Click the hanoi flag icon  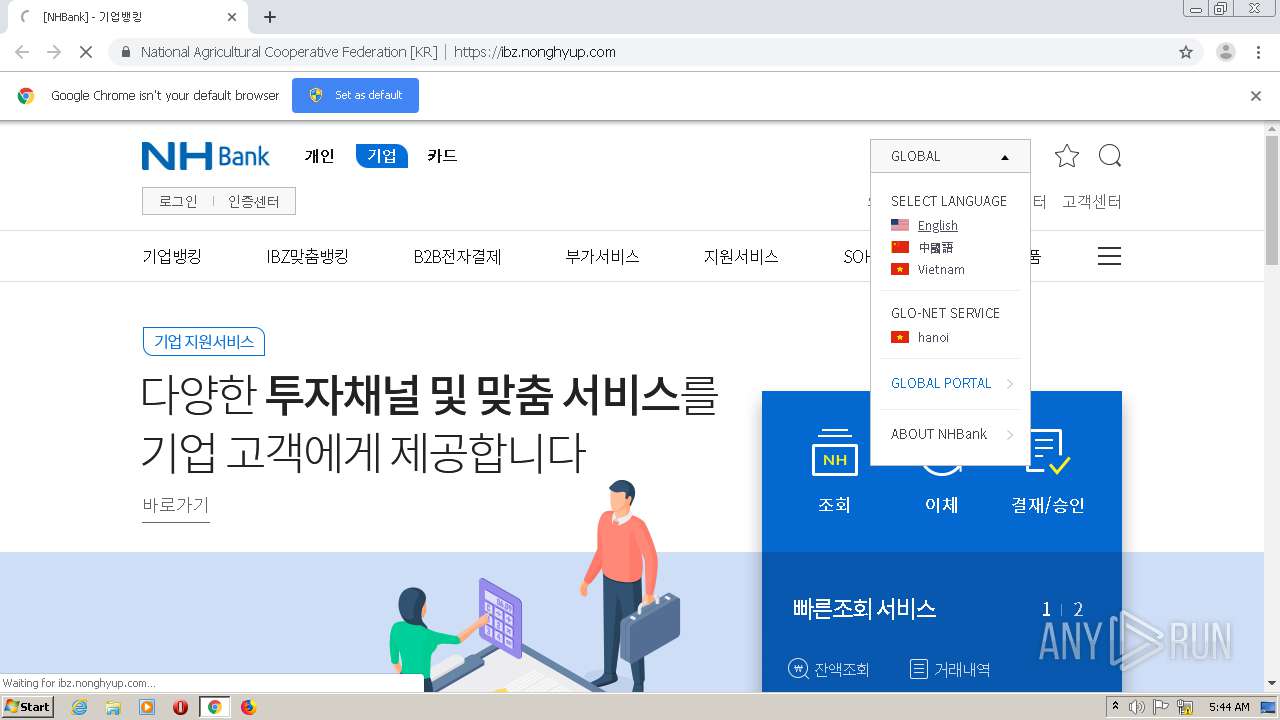coord(900,337)
